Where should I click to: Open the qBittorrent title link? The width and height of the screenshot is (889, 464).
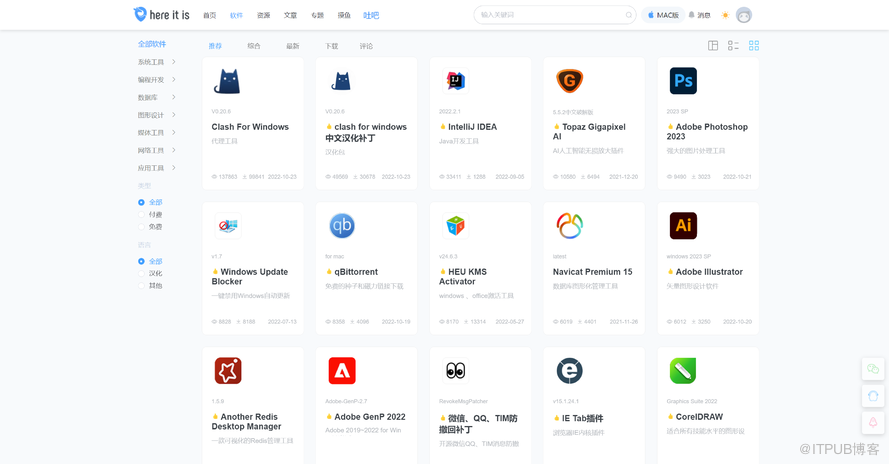pos(356,272)
